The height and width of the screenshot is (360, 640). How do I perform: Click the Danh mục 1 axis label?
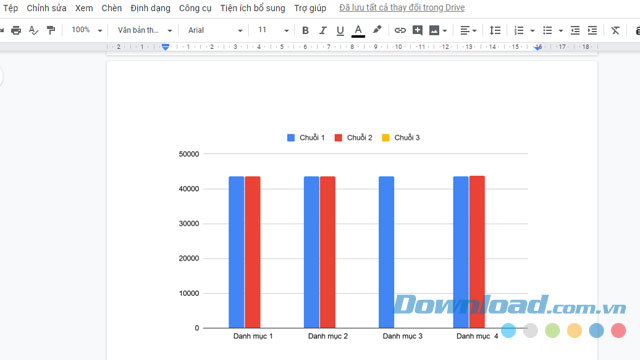click(253, 336)
